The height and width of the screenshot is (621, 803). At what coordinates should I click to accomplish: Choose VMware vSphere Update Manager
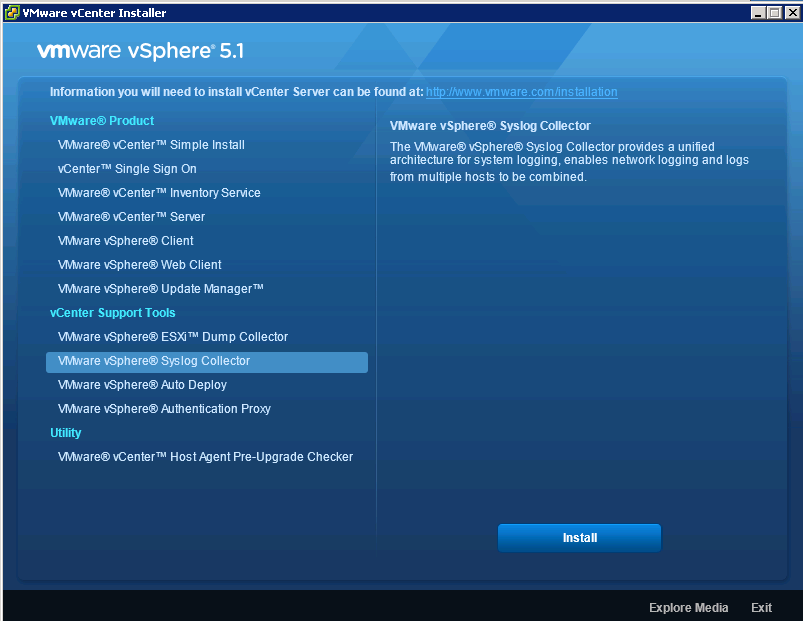161,289
